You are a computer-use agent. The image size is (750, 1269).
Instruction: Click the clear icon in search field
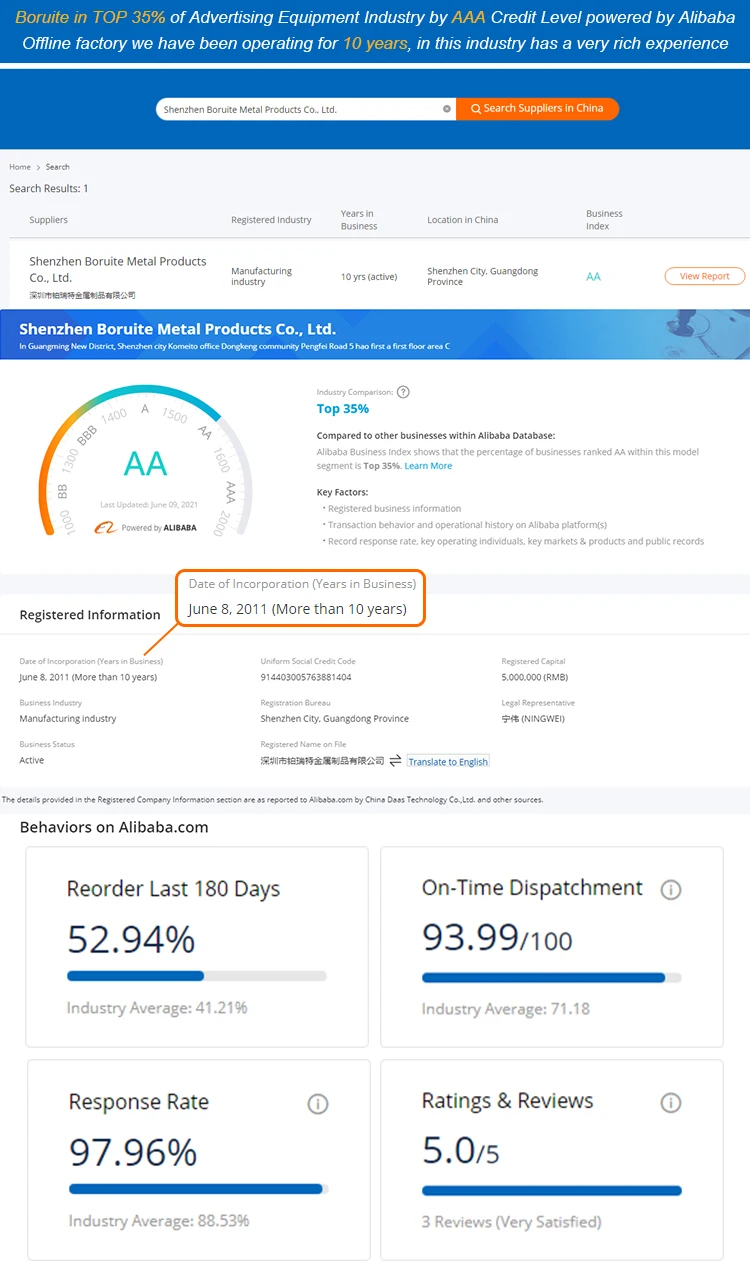[x=447, y=109]
